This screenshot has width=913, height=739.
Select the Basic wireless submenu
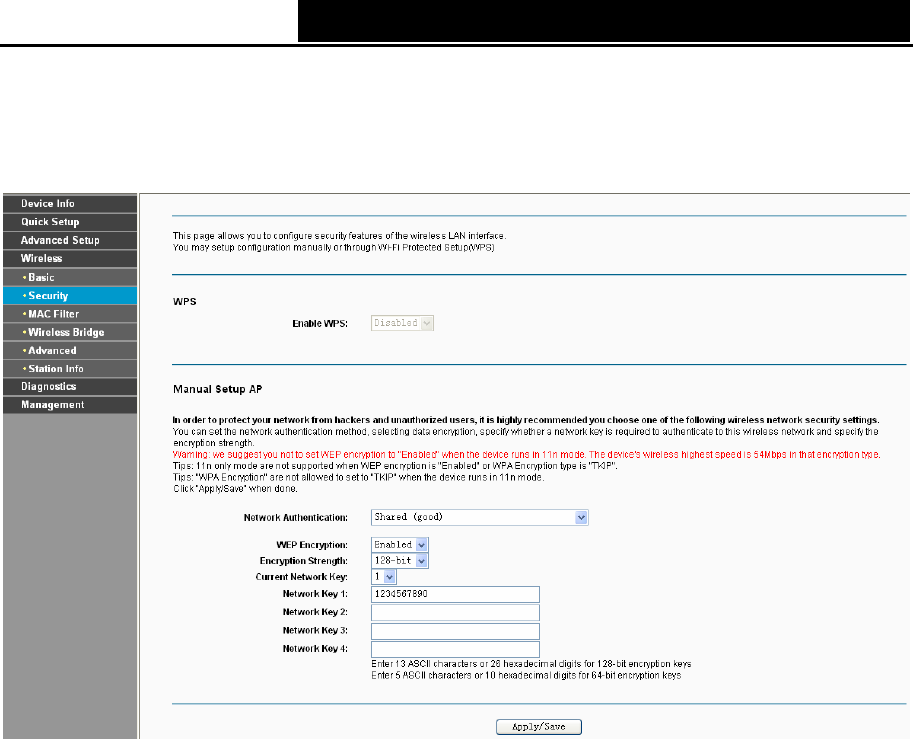coord(70,277)
